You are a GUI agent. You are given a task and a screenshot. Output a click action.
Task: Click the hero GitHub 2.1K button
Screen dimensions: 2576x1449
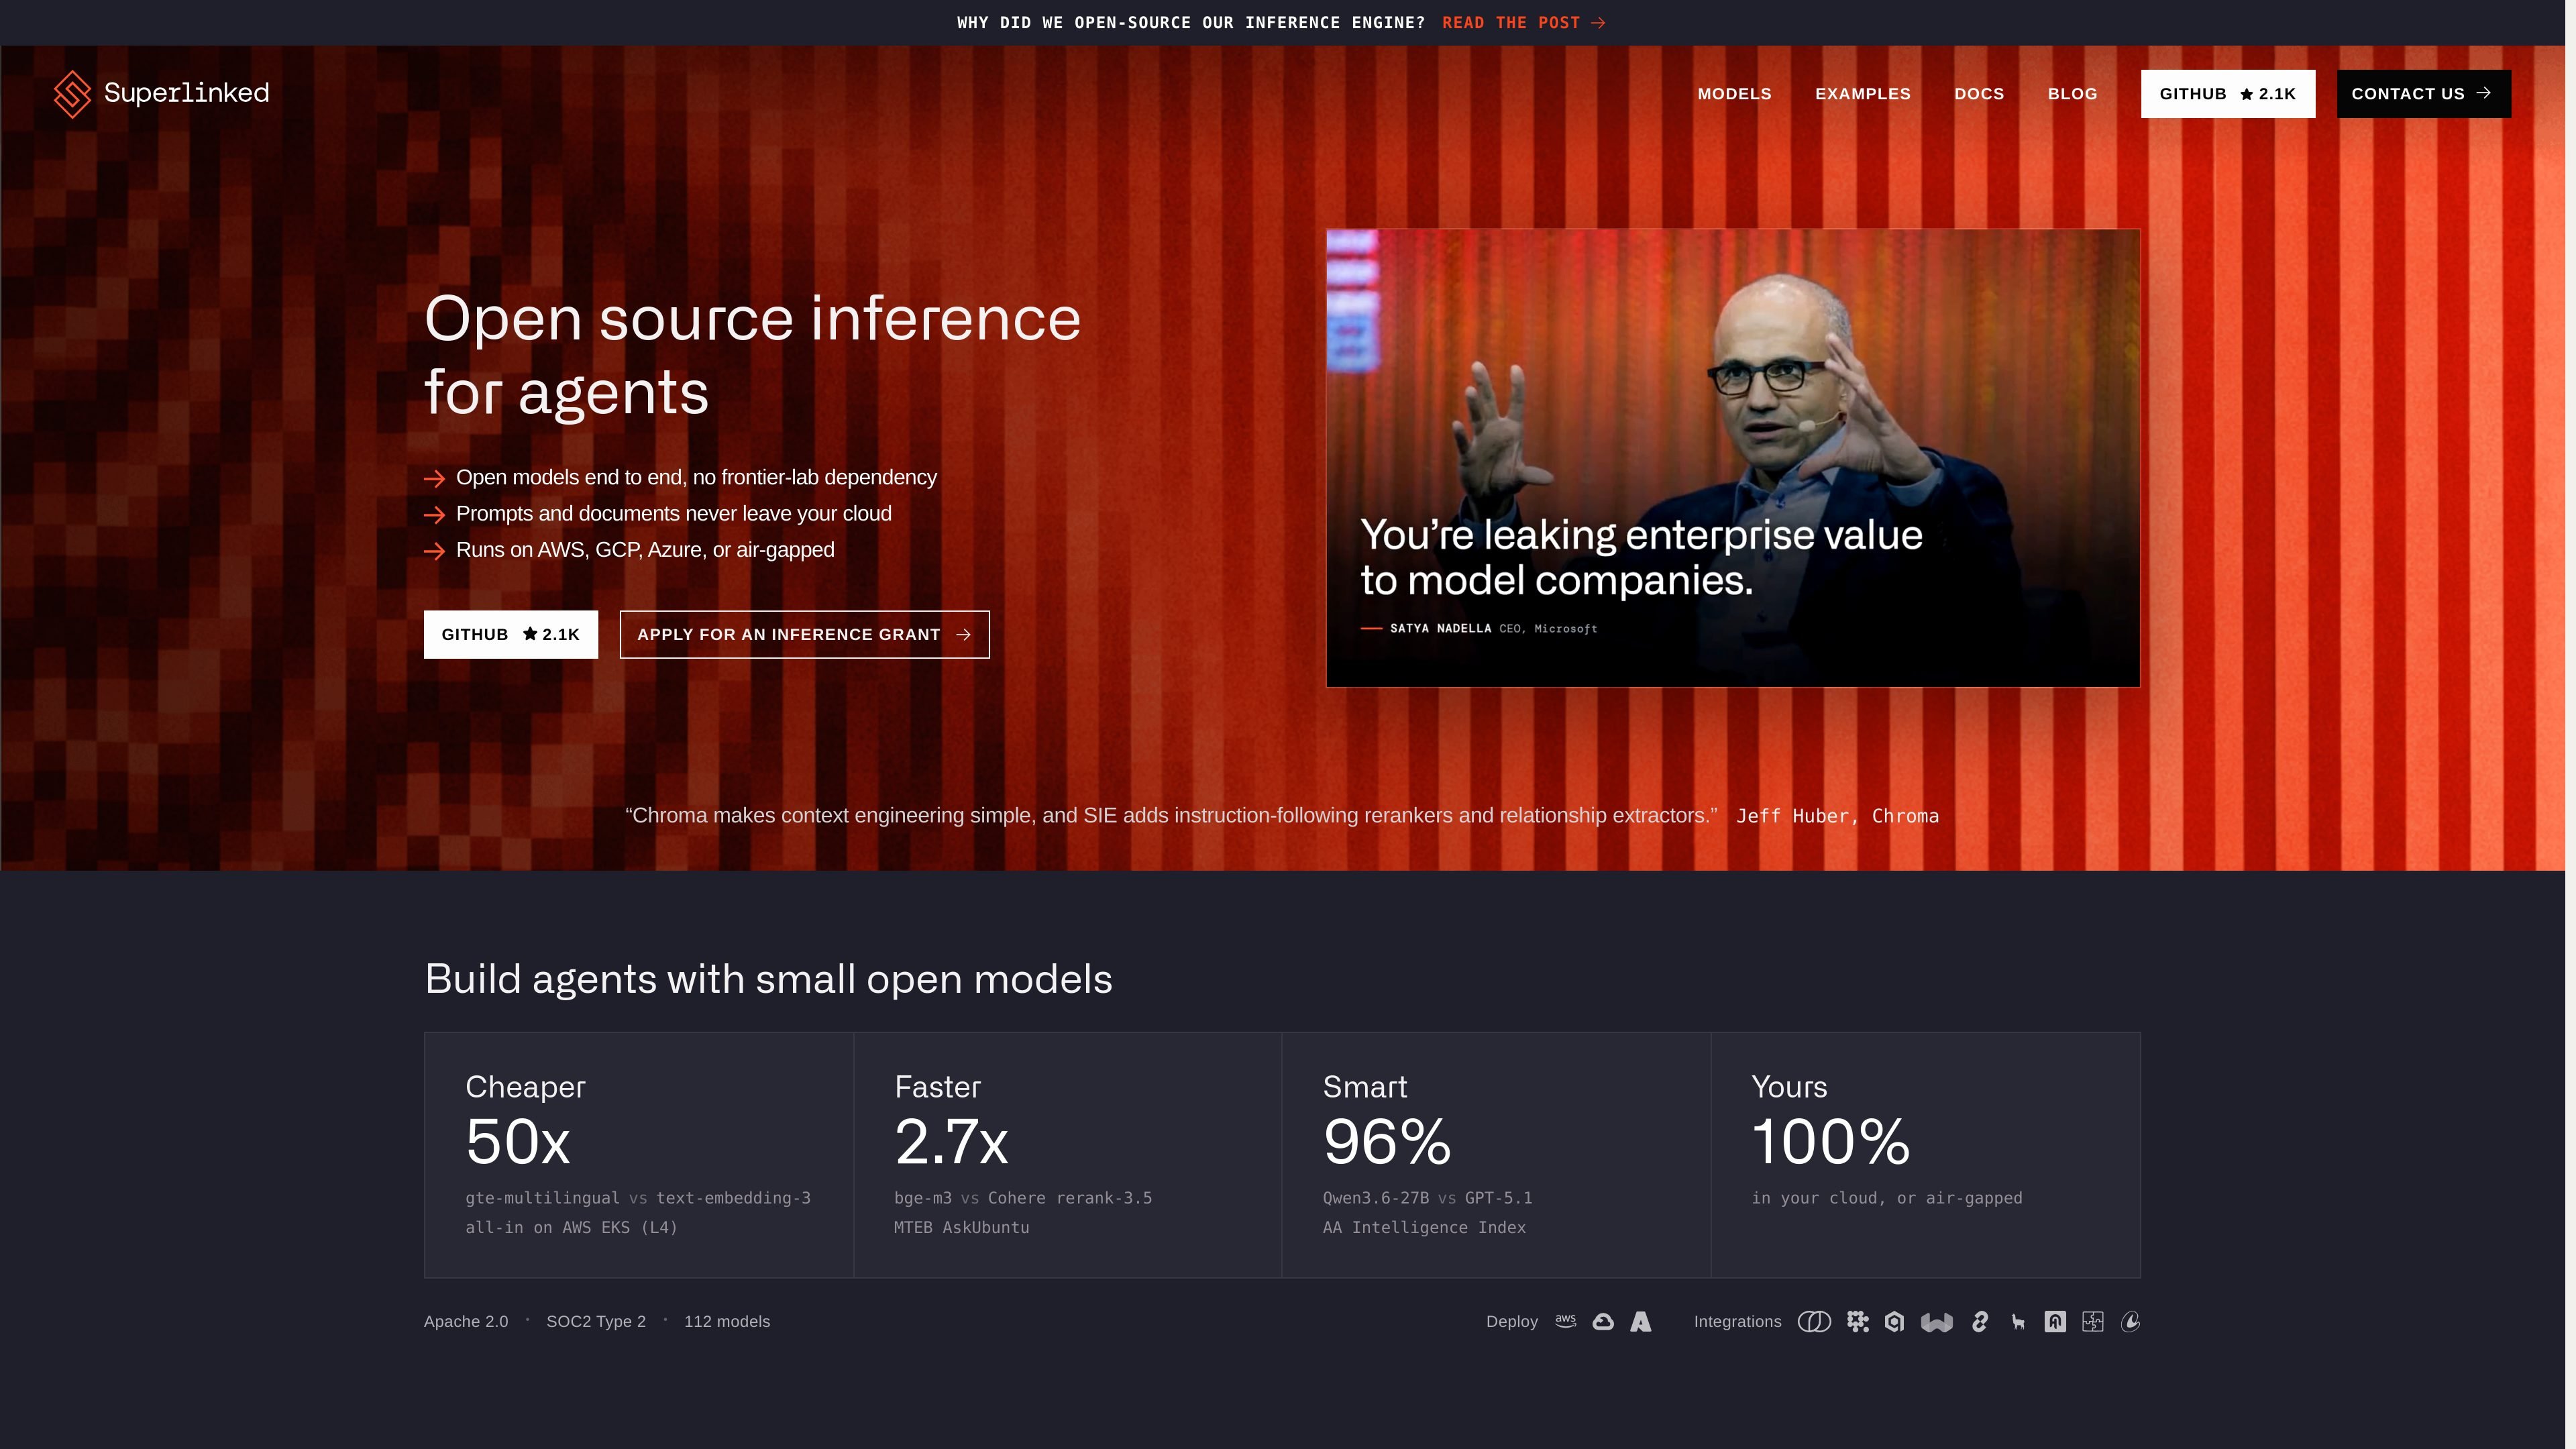tap(510, 634)
